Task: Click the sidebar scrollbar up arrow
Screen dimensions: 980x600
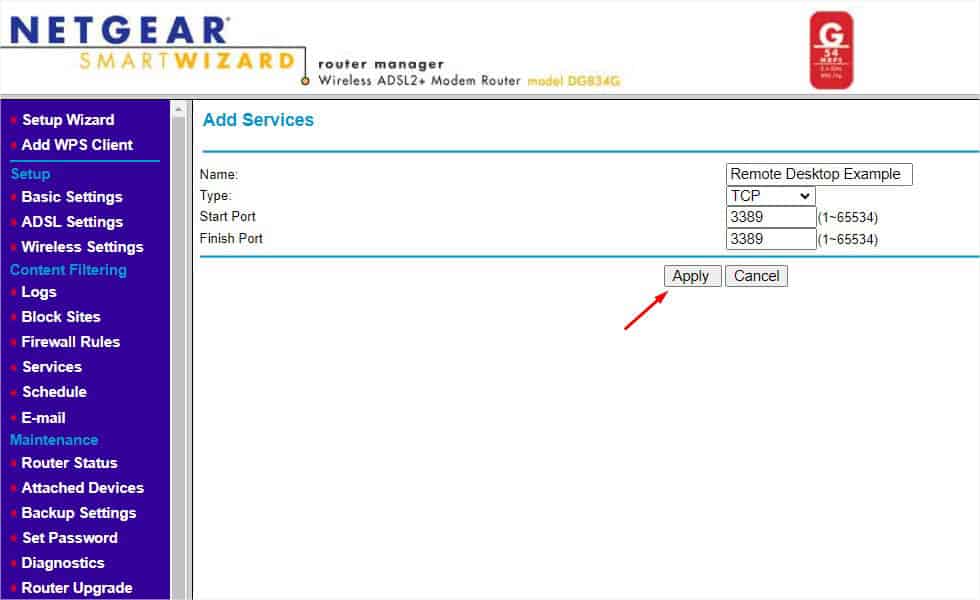Action: [x=179, y=110]
